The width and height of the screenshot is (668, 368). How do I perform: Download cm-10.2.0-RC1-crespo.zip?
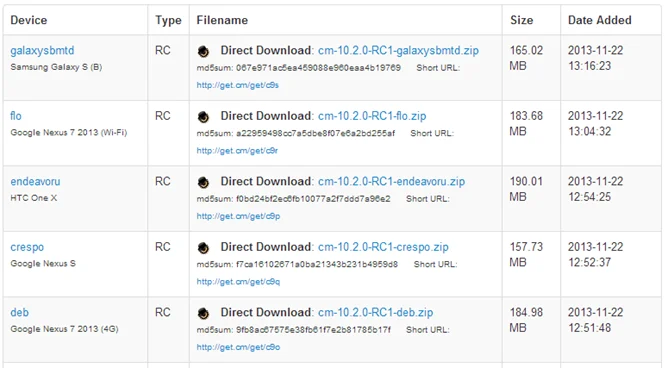tap(383, 247)
